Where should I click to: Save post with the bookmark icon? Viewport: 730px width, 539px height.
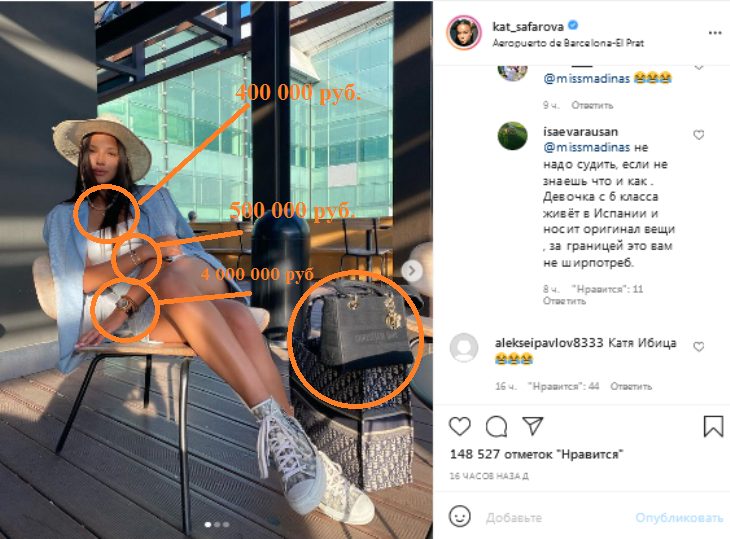pyautogui.click(x=713, y=426)
